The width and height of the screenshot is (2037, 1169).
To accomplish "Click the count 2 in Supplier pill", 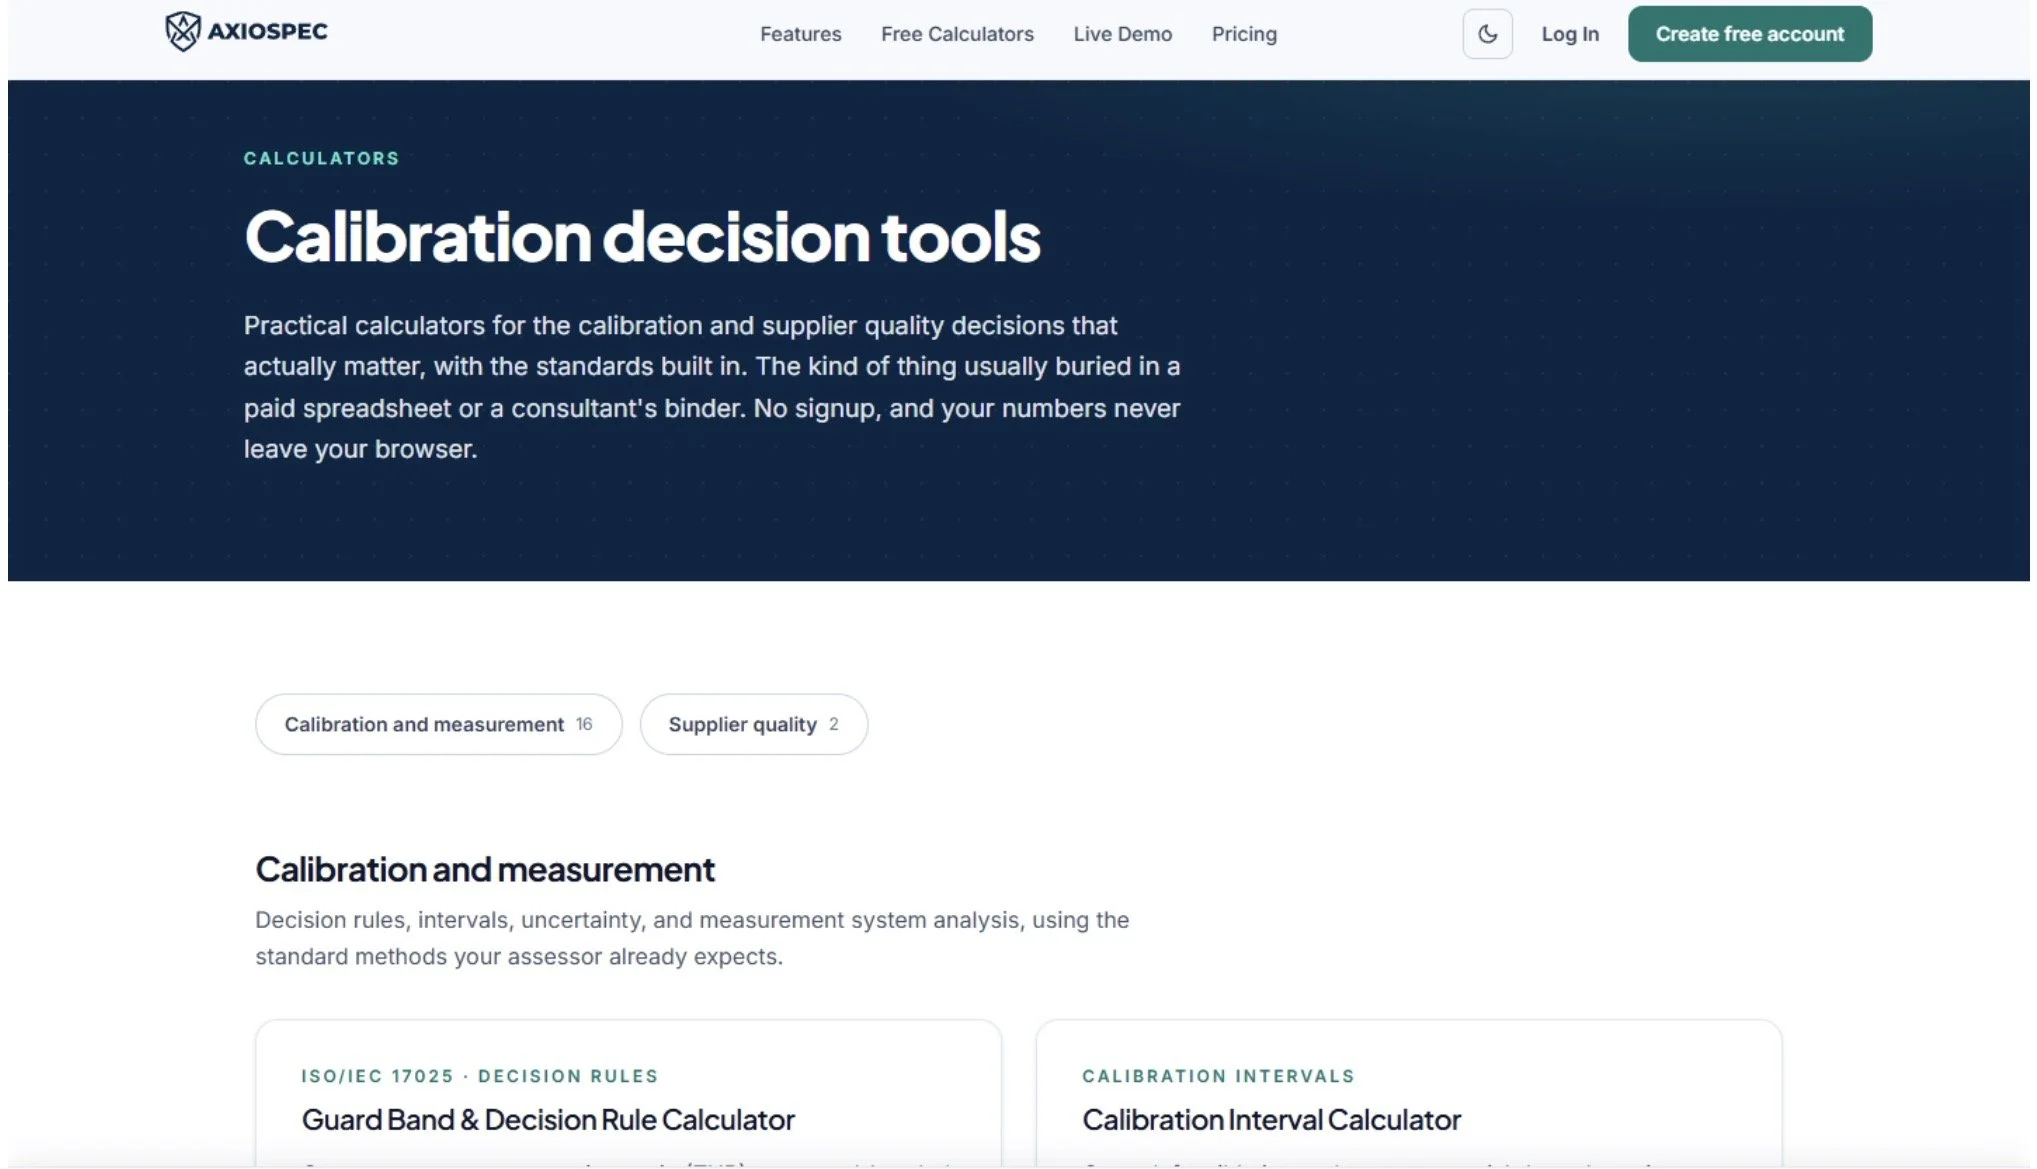I will pyautogui.click(x=833, y=724).
